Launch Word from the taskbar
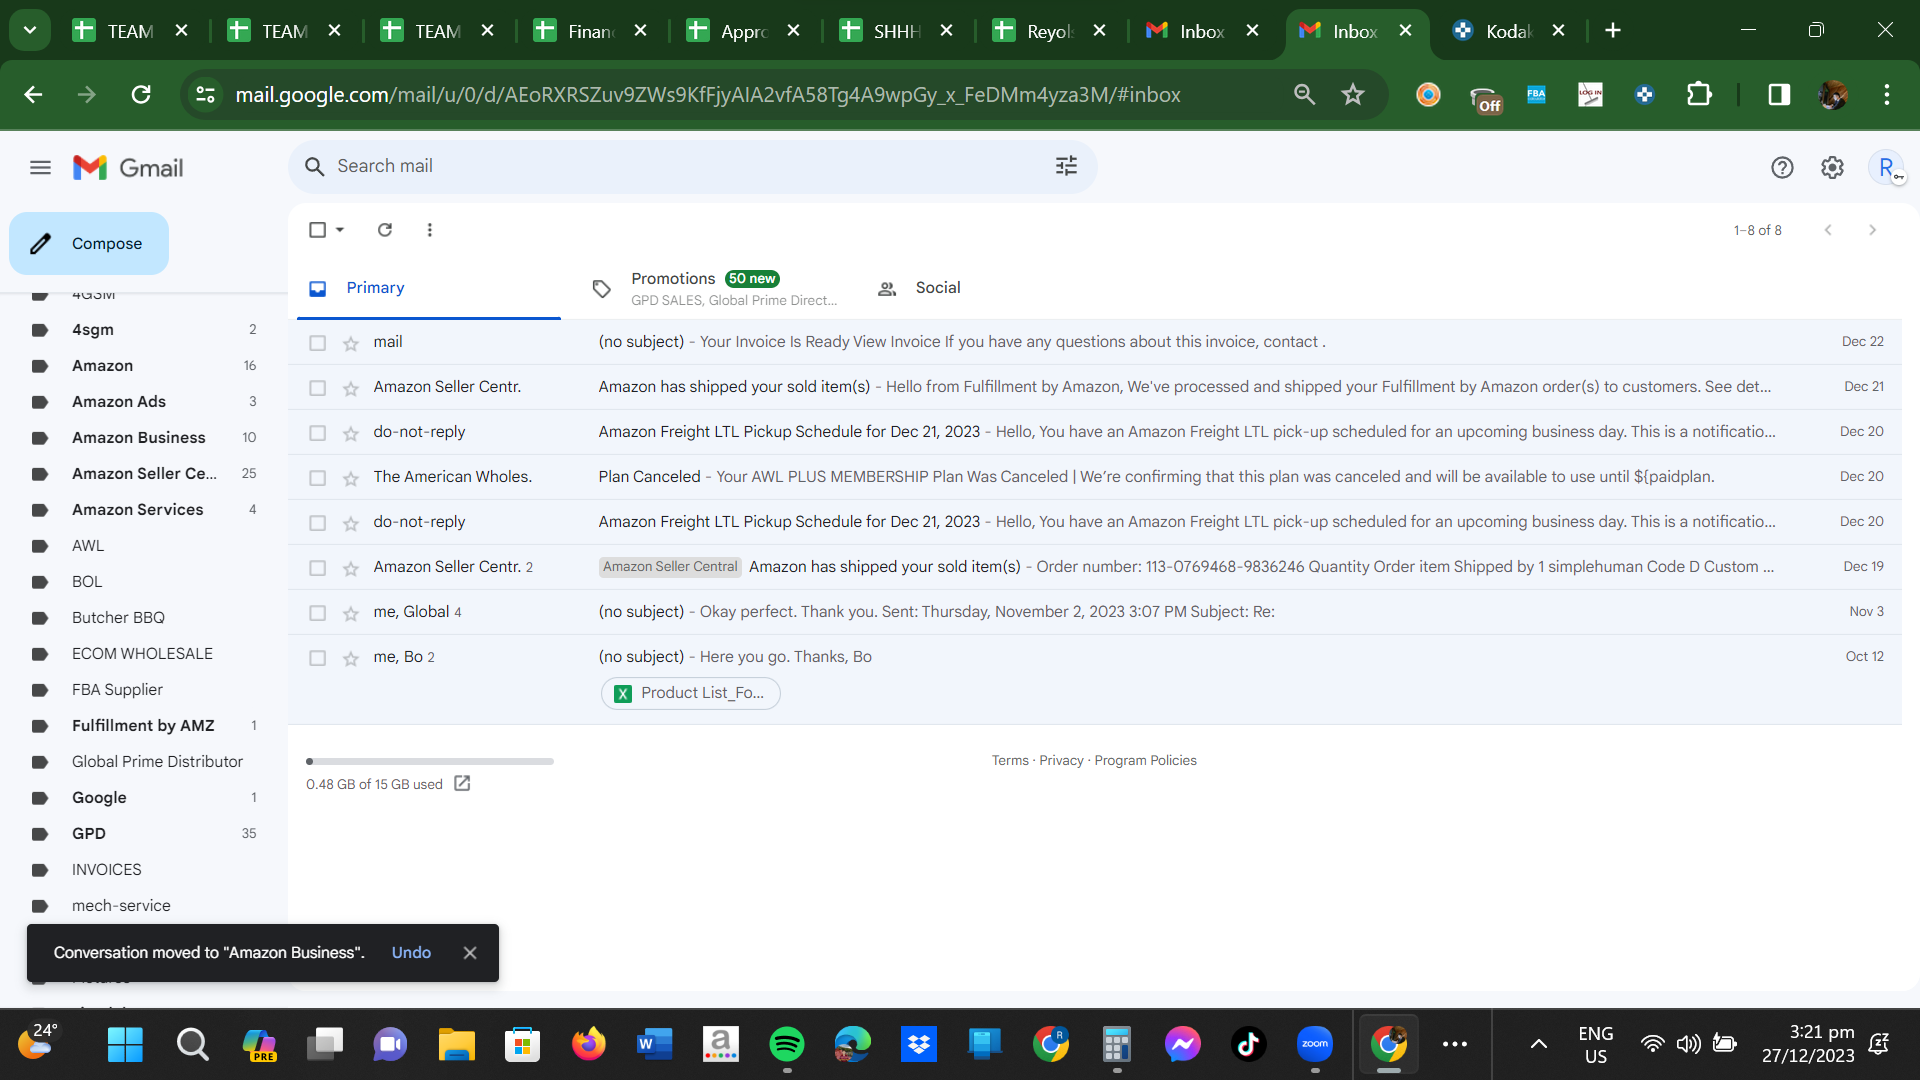The image size is (1920, 1080). coord(655,1044)
